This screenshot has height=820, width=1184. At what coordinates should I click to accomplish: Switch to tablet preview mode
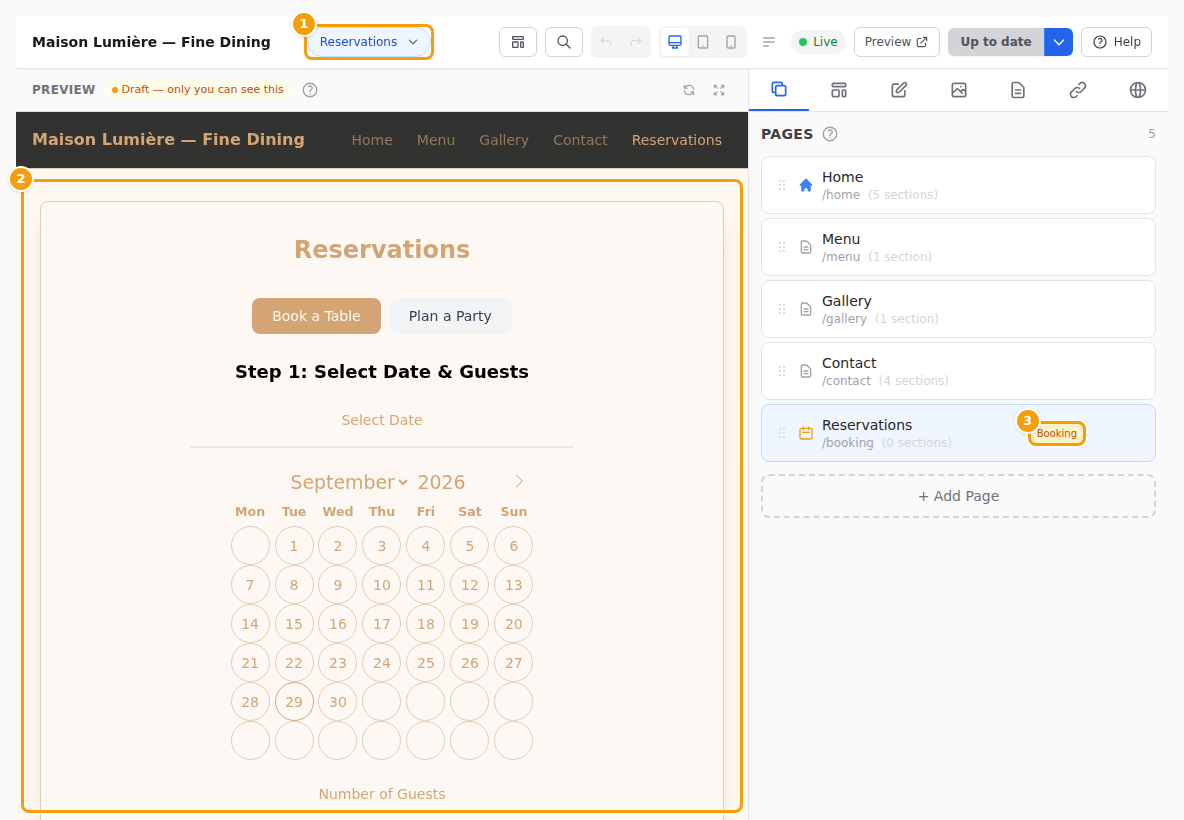[703, 42]
